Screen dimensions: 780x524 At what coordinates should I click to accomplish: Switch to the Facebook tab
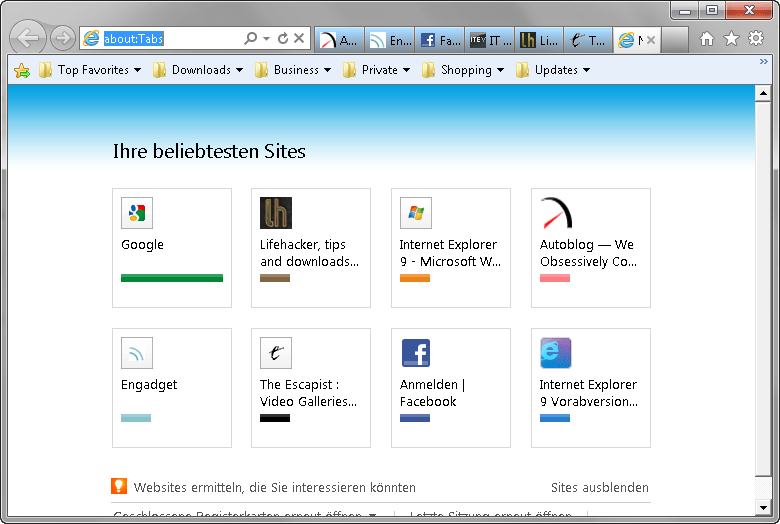[x=440, y=40]
